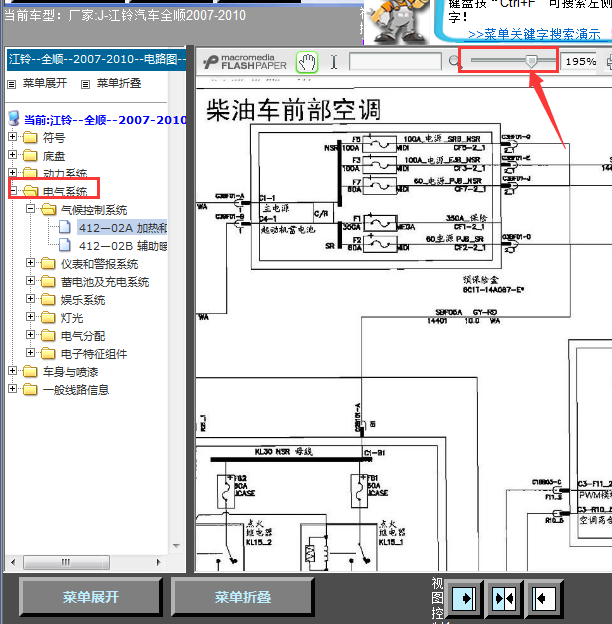Expand the 一般线路信息 tree node

(x=12, y=388)
